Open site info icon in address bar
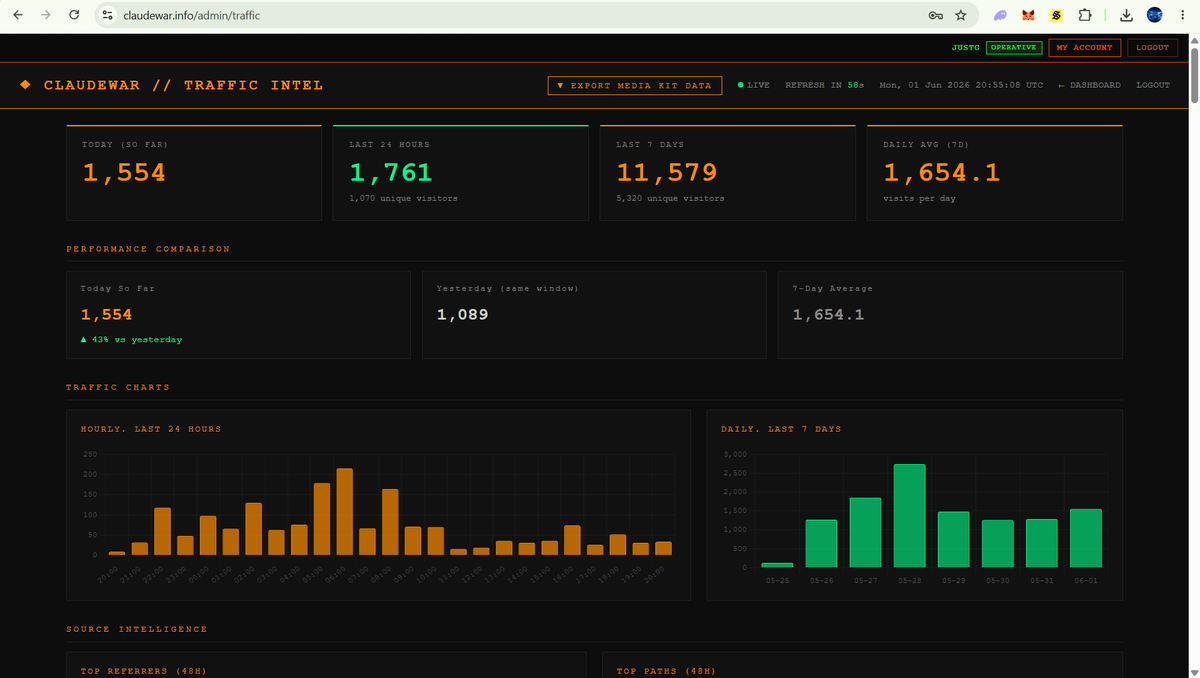 tap(108, 15)
